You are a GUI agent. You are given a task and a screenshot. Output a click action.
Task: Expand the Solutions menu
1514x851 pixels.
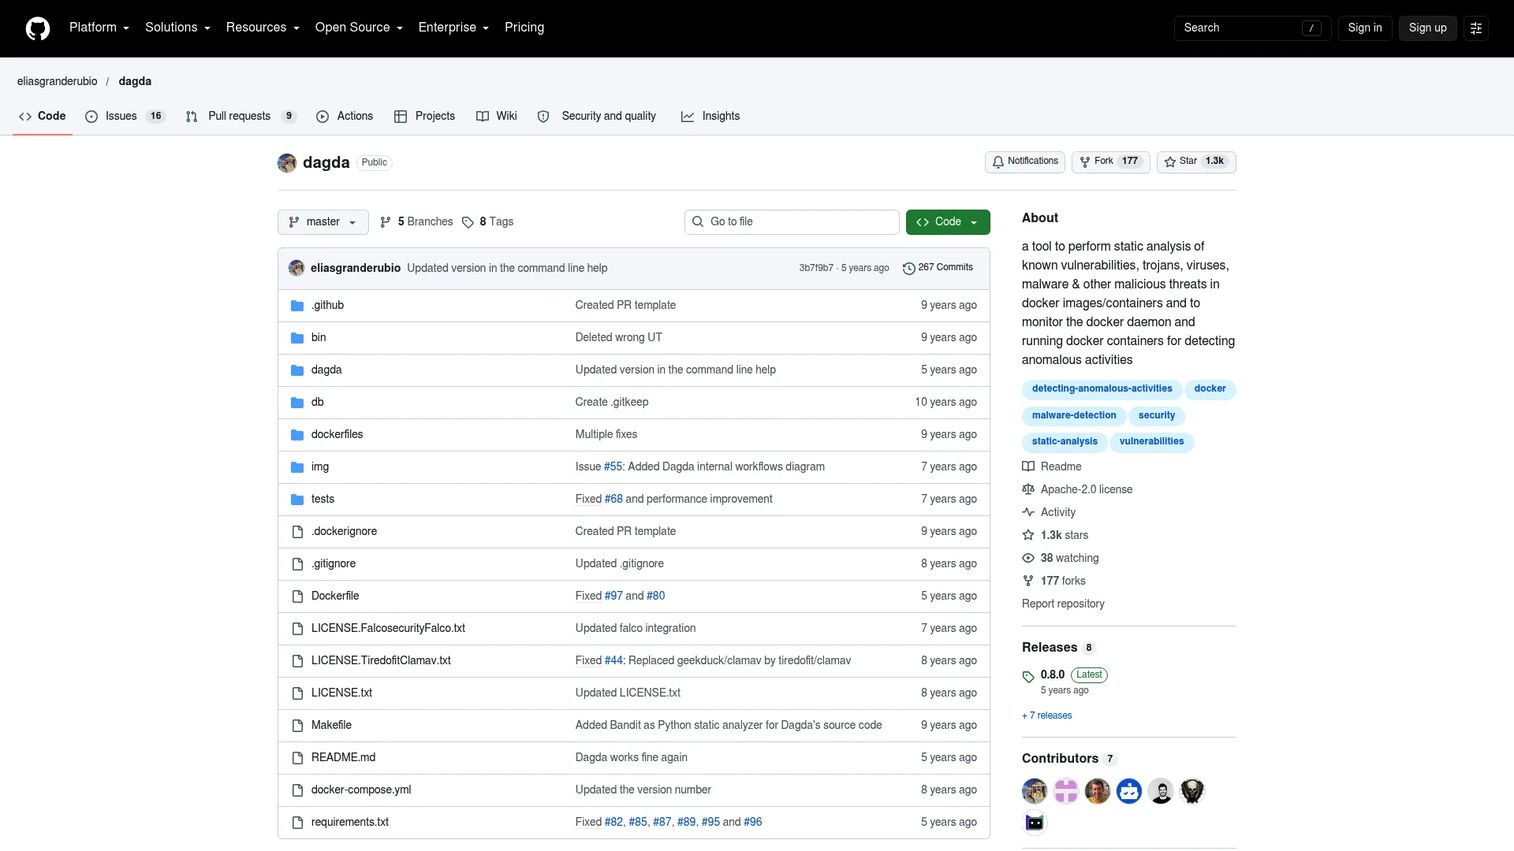coord(178,28)
